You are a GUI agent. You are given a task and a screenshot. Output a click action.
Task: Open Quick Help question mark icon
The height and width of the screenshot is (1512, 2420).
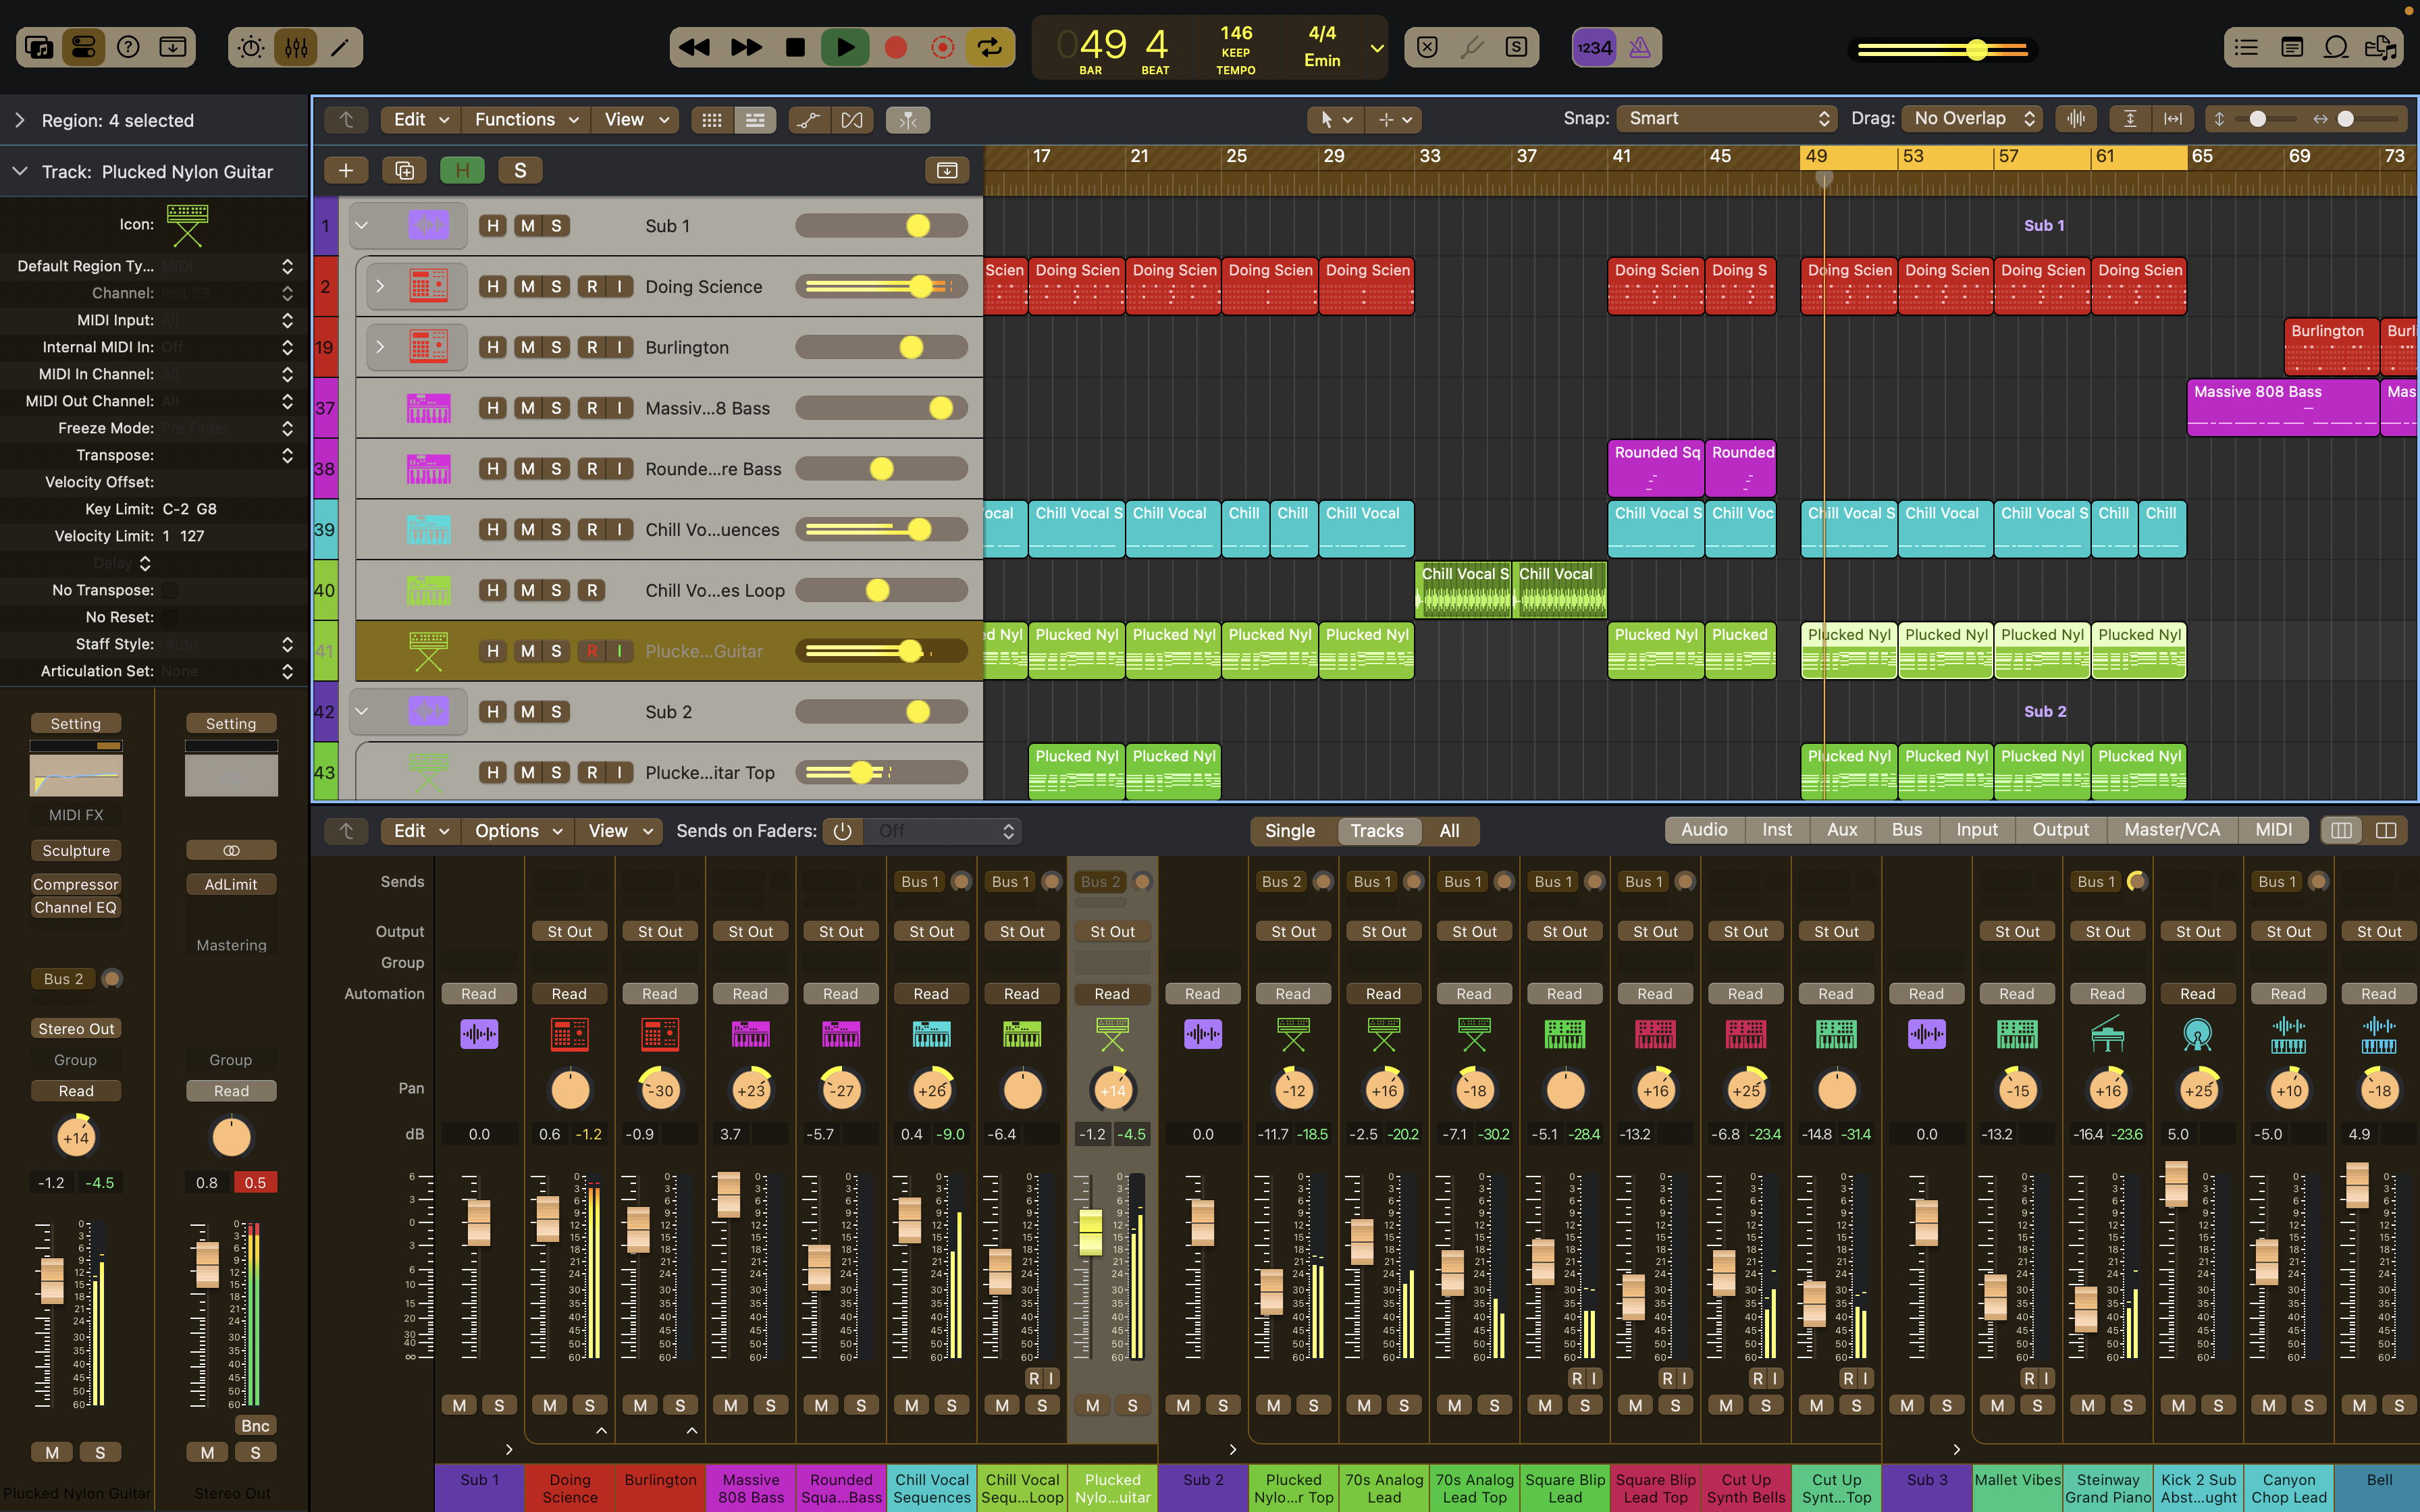tap(128, 47)
